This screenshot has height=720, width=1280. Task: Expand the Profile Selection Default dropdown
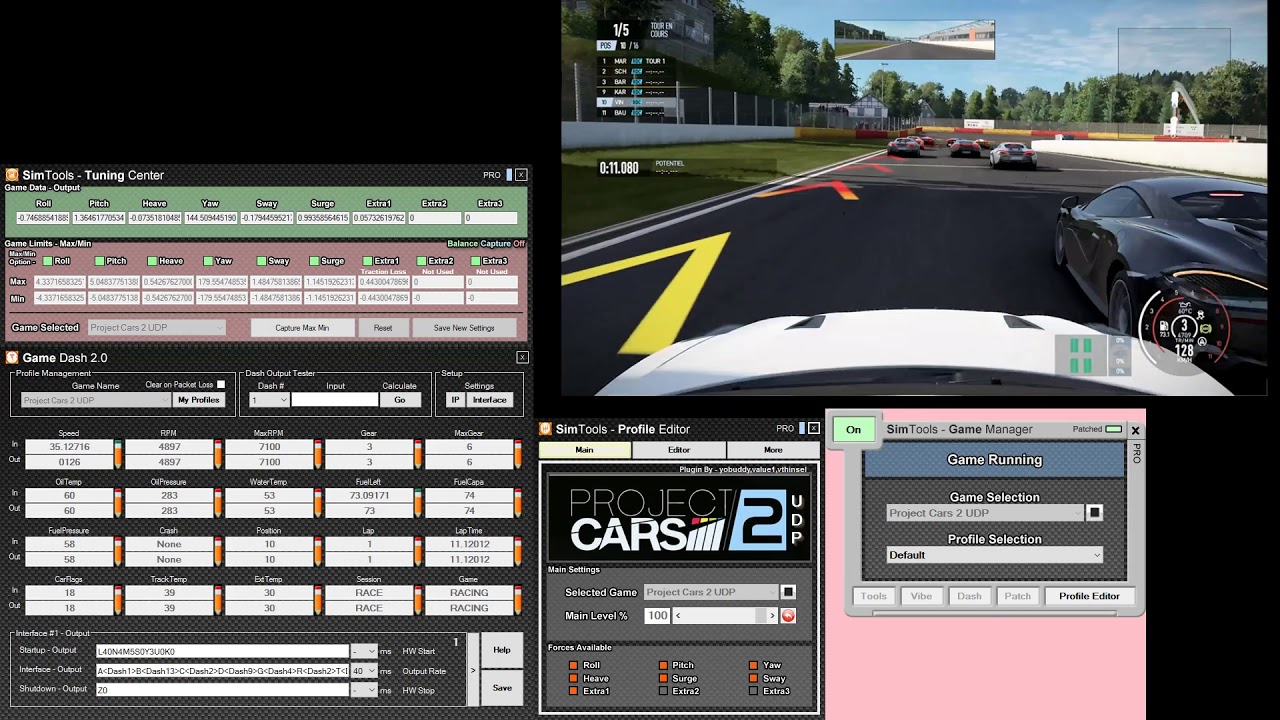click(995, 555)
